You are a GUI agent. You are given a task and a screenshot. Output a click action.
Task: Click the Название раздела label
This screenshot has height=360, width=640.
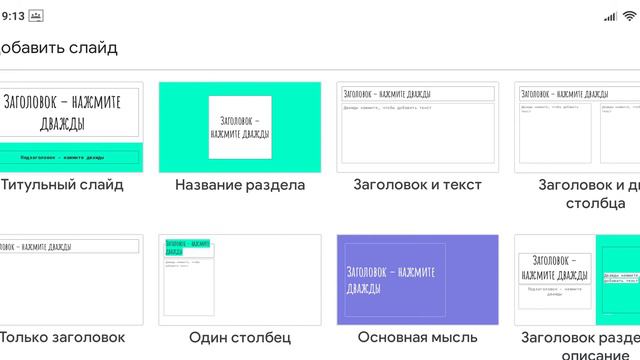point(240,185)
